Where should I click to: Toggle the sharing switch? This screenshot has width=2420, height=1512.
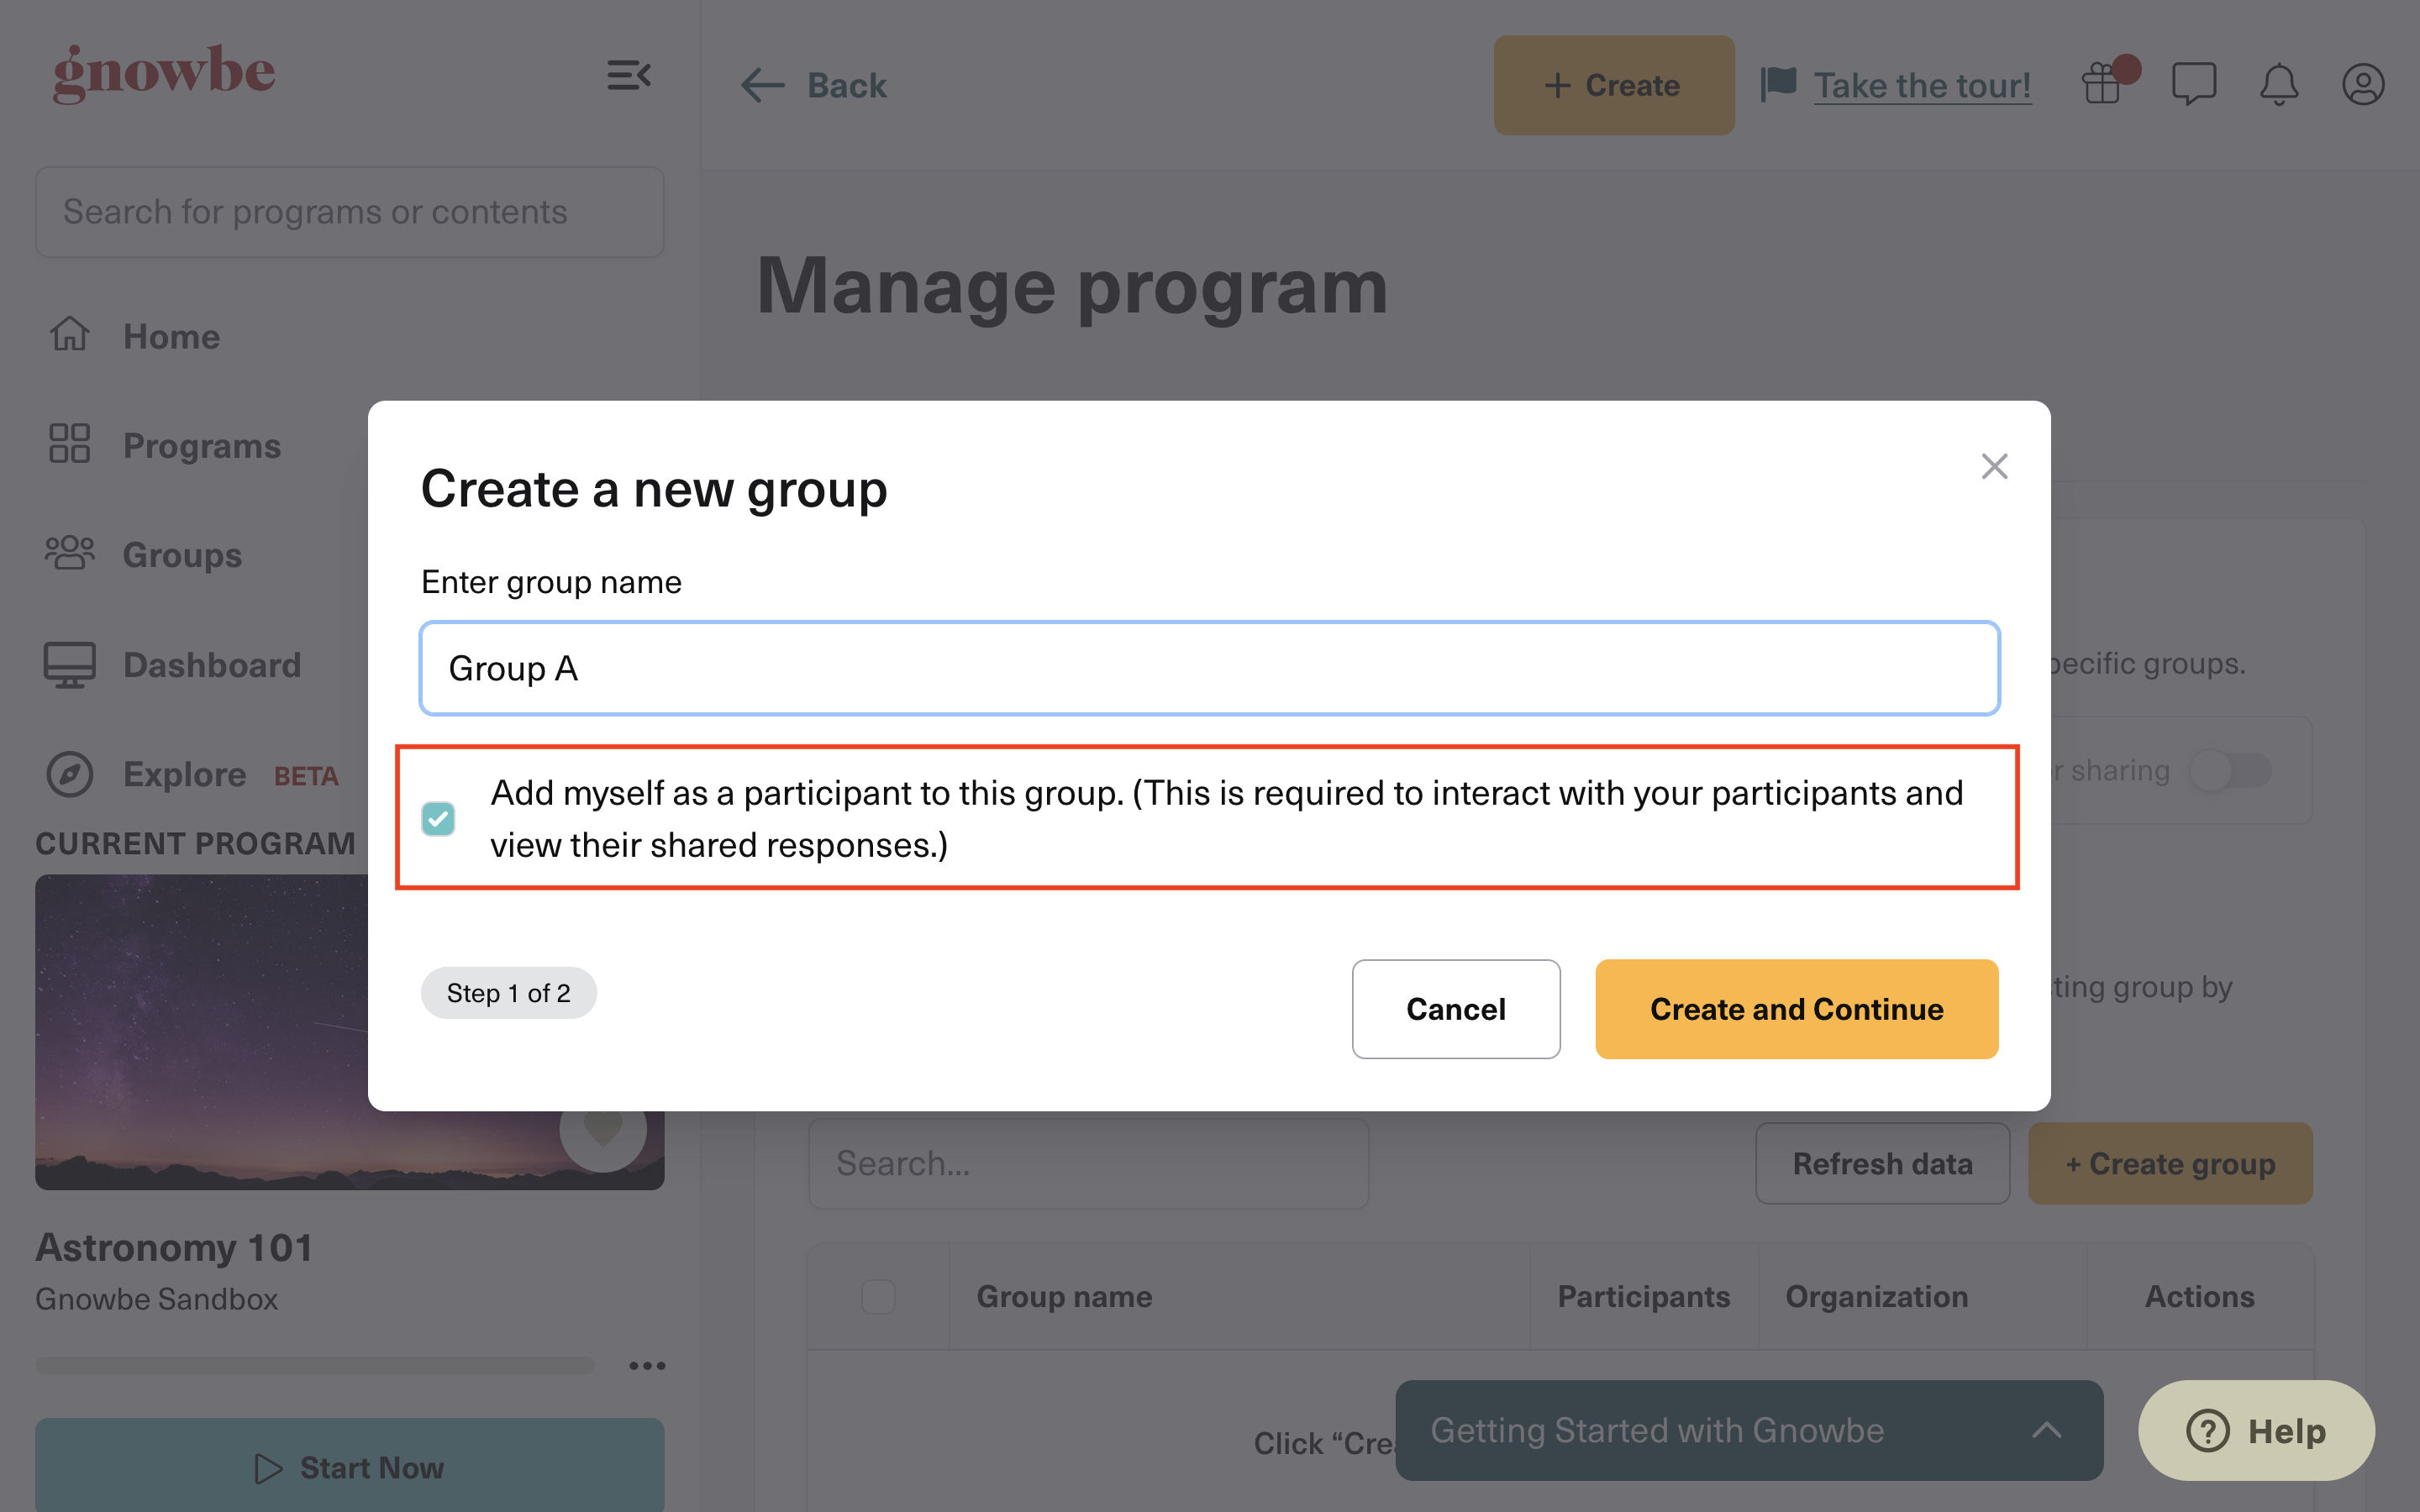coord(2230,770)
